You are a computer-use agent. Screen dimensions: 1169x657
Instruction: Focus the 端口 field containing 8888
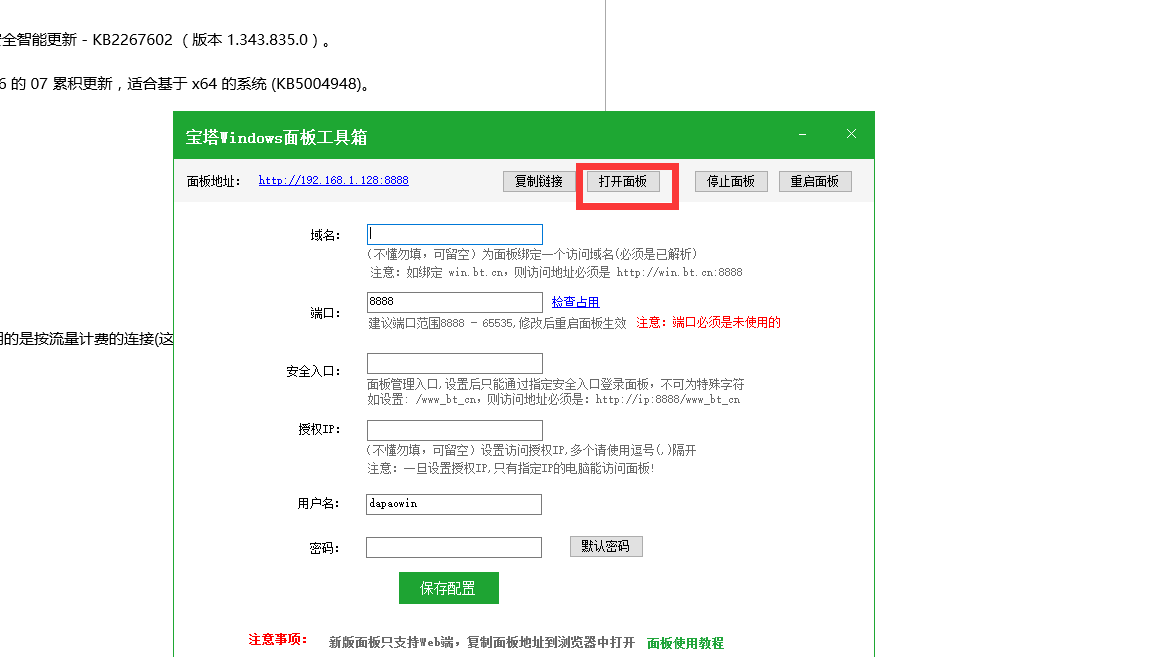[x=455, y=302]
